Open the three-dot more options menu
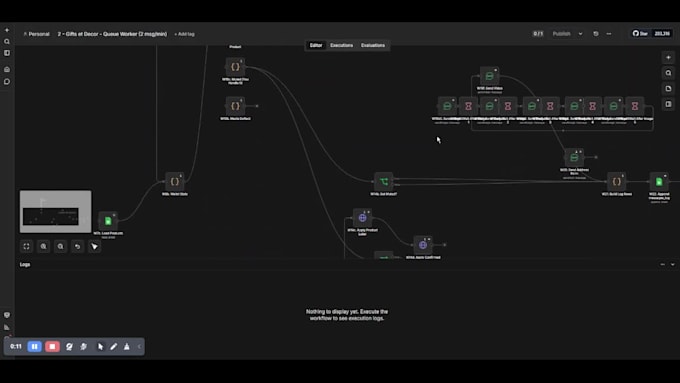 (609, 34)
